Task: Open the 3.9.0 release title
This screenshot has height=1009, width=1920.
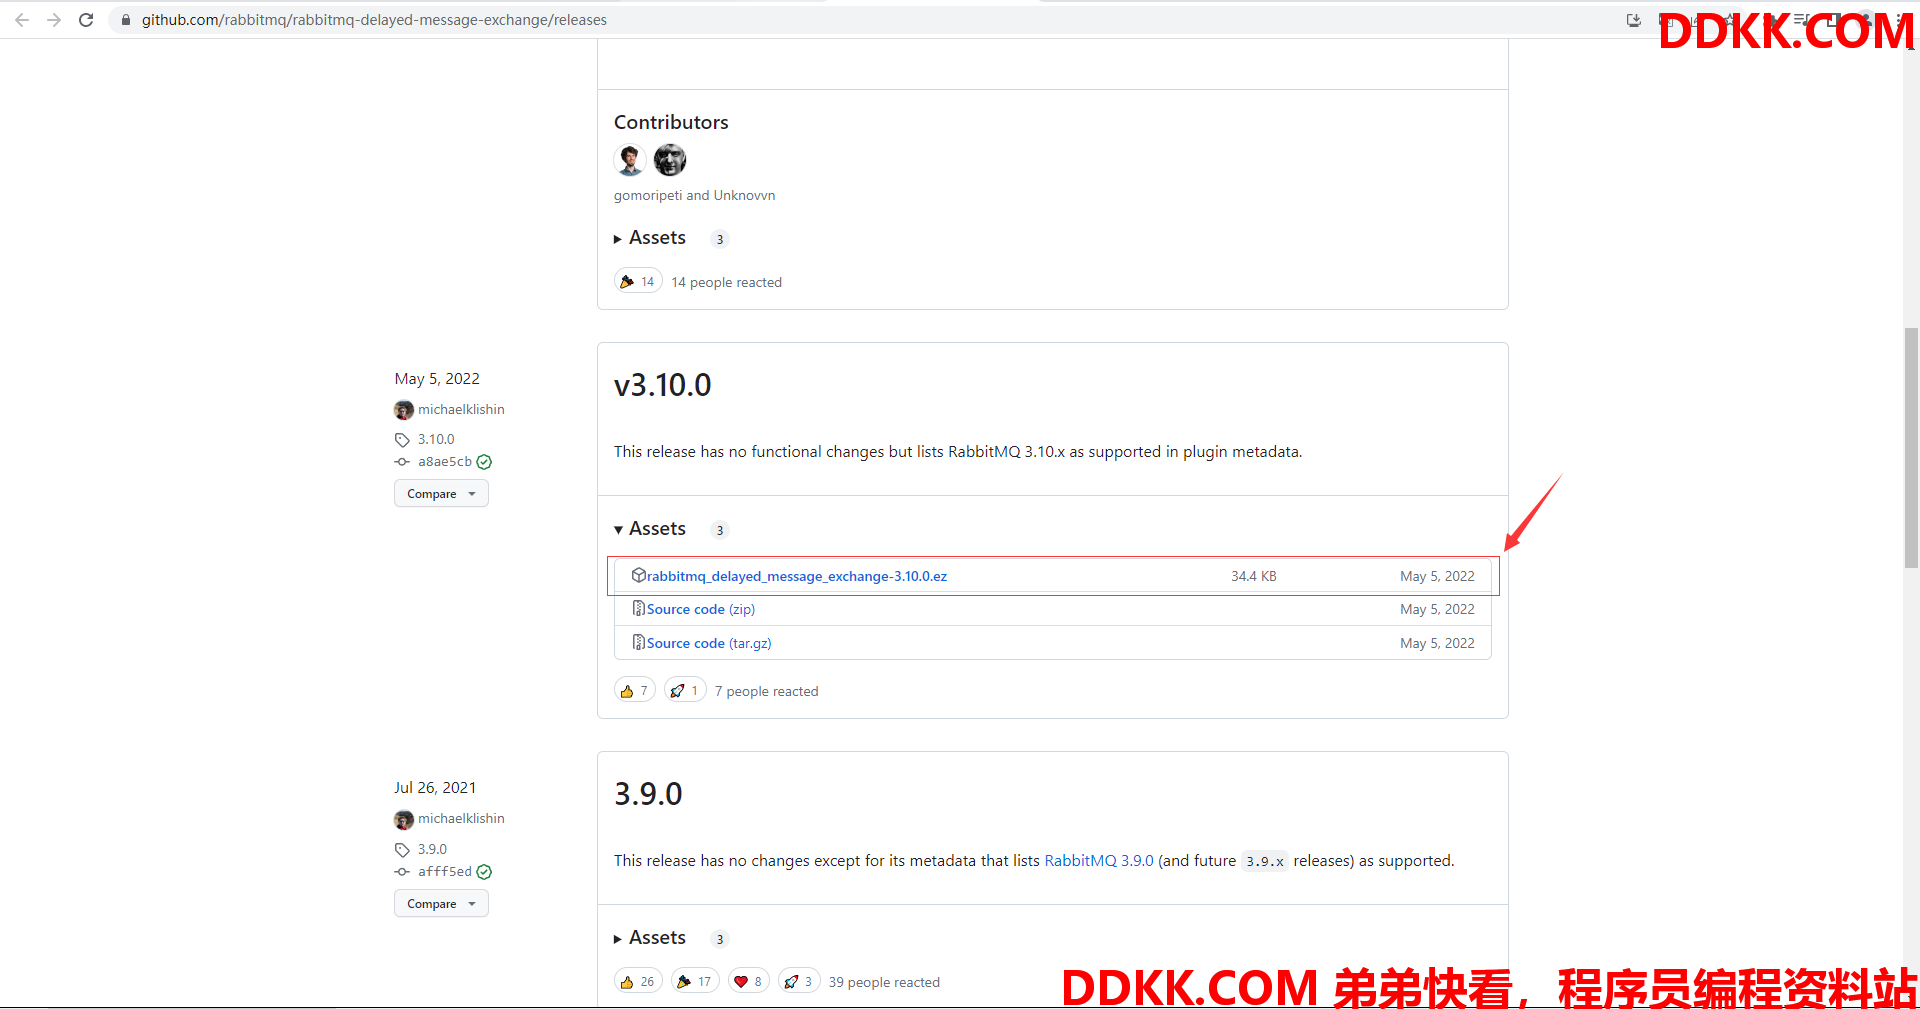Action: (x=648, y=794)
